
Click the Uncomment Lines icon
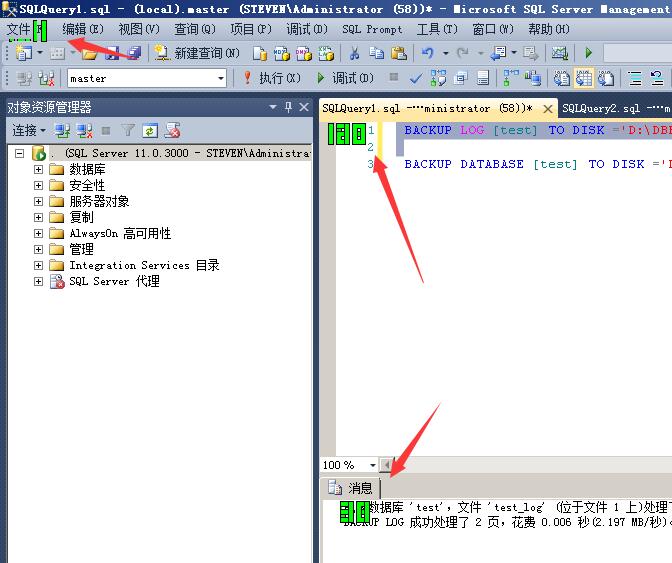tap(657, 78)
